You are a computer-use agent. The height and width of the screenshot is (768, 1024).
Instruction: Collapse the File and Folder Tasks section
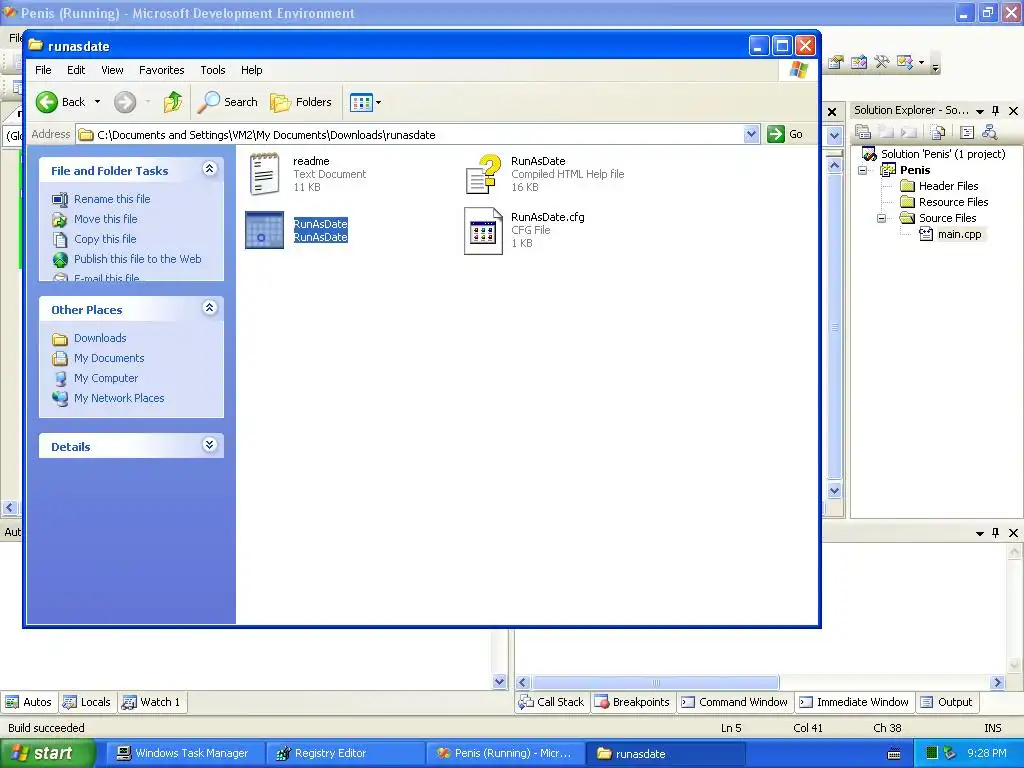pos(210,169)
